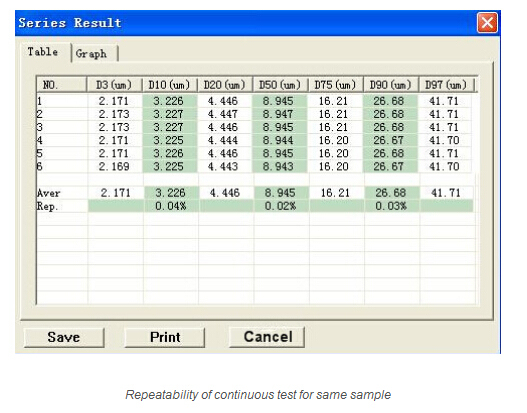Click D97 value 41.70 in row 6
This screenshot has height=413, width=527.
click(x=444, y=167)
